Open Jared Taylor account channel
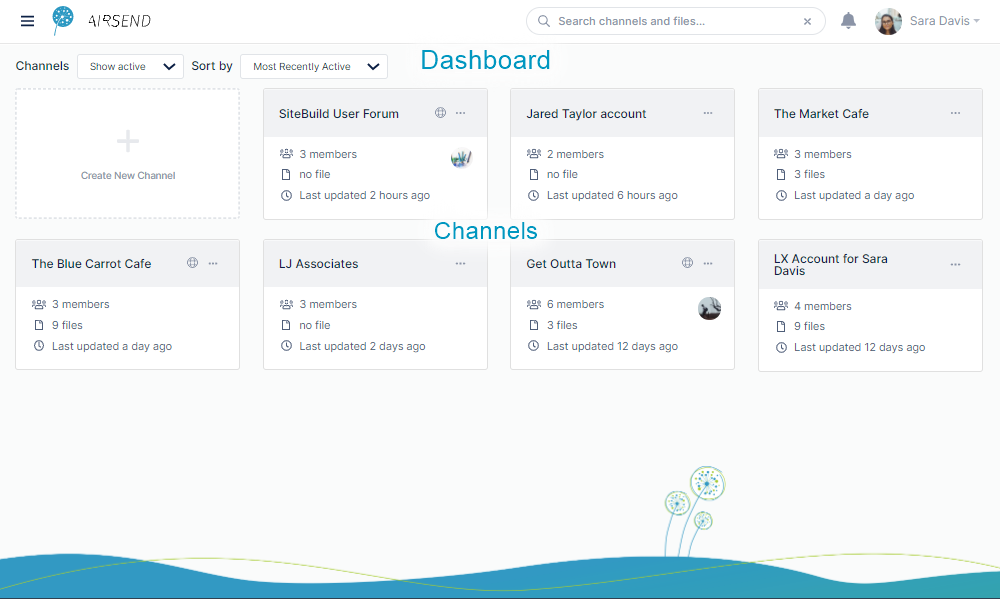Screen dimensions: 1000x599 (x=586, y=114)
